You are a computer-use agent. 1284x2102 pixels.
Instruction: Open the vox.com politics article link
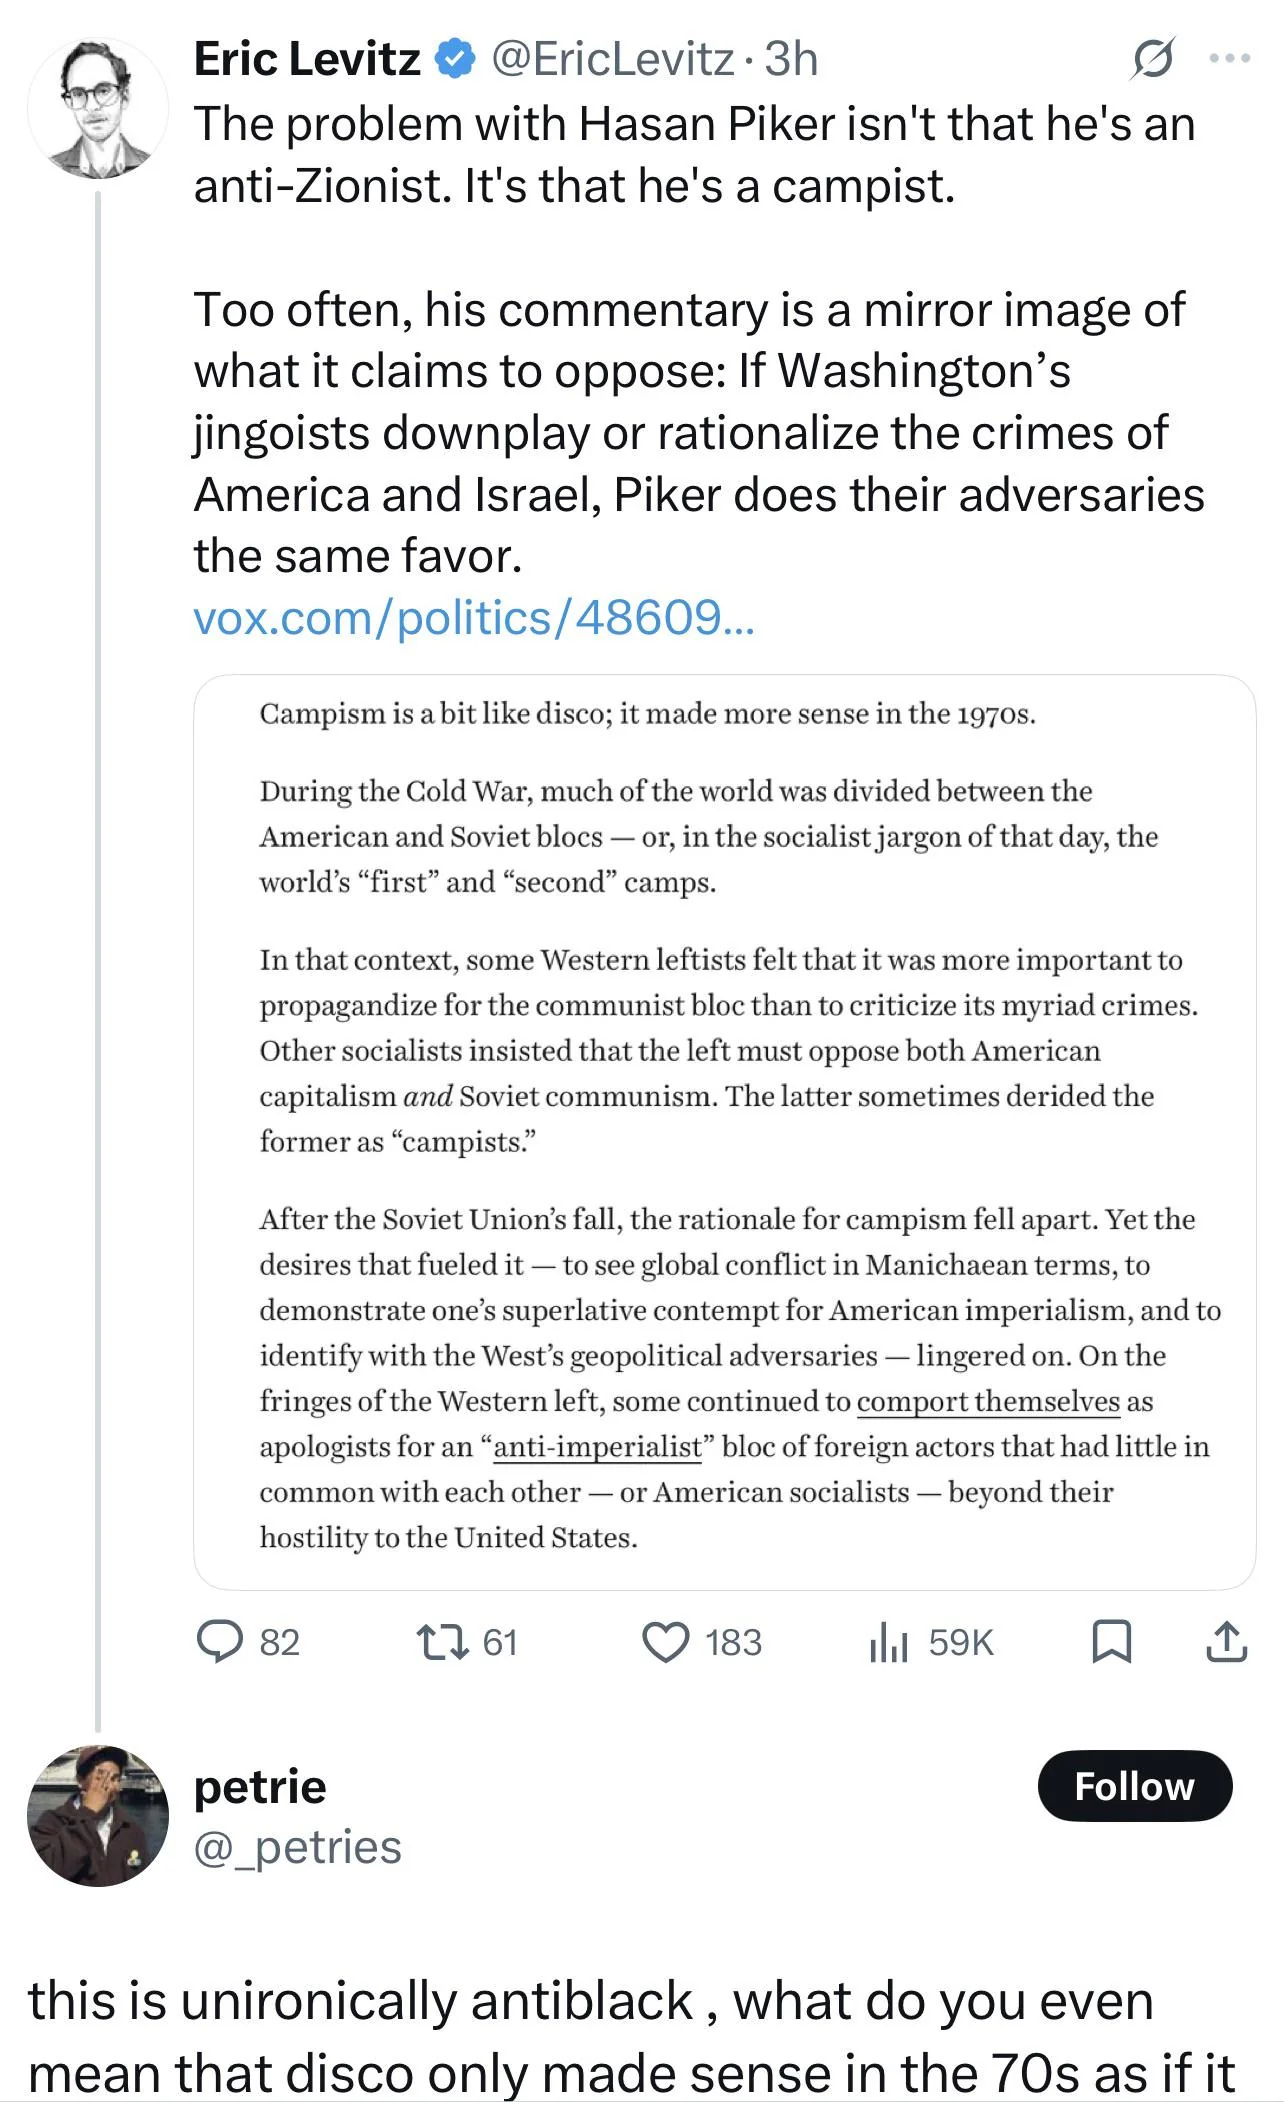tap(473, 618)
